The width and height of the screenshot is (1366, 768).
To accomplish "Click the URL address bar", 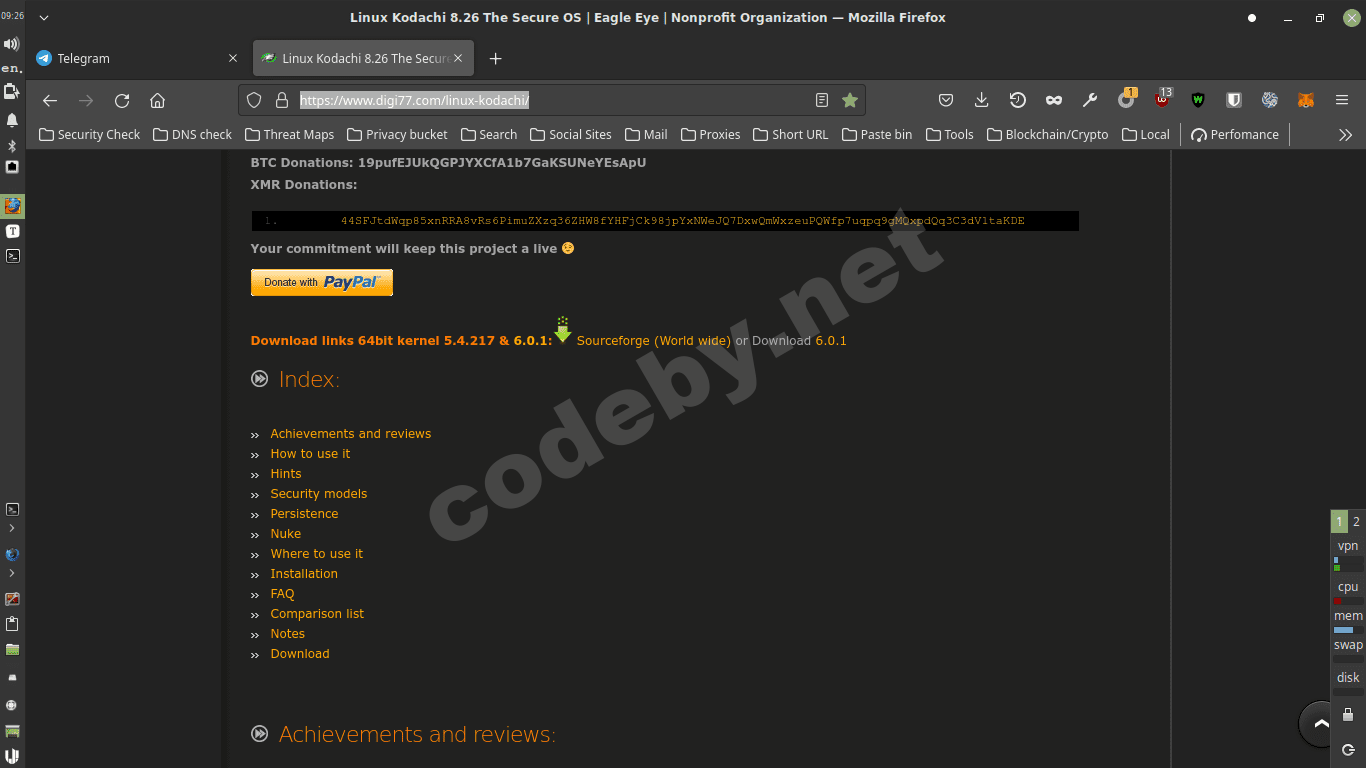I will 550,100.
